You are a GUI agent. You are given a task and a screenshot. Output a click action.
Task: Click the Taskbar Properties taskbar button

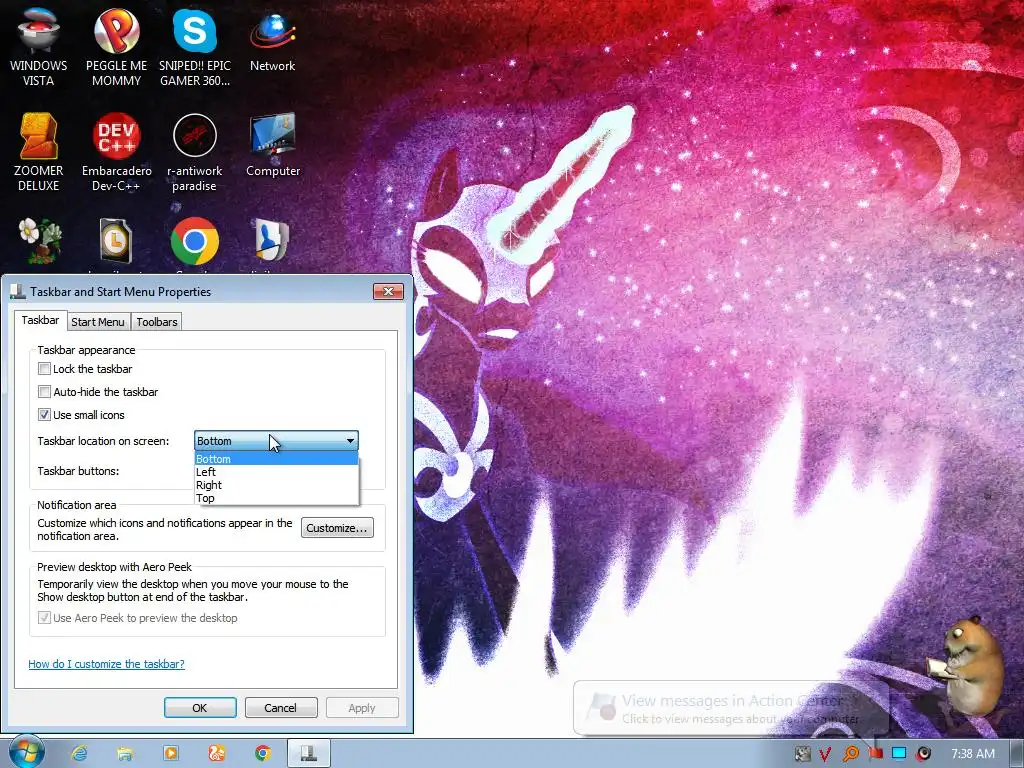click(x=308, y=754)
